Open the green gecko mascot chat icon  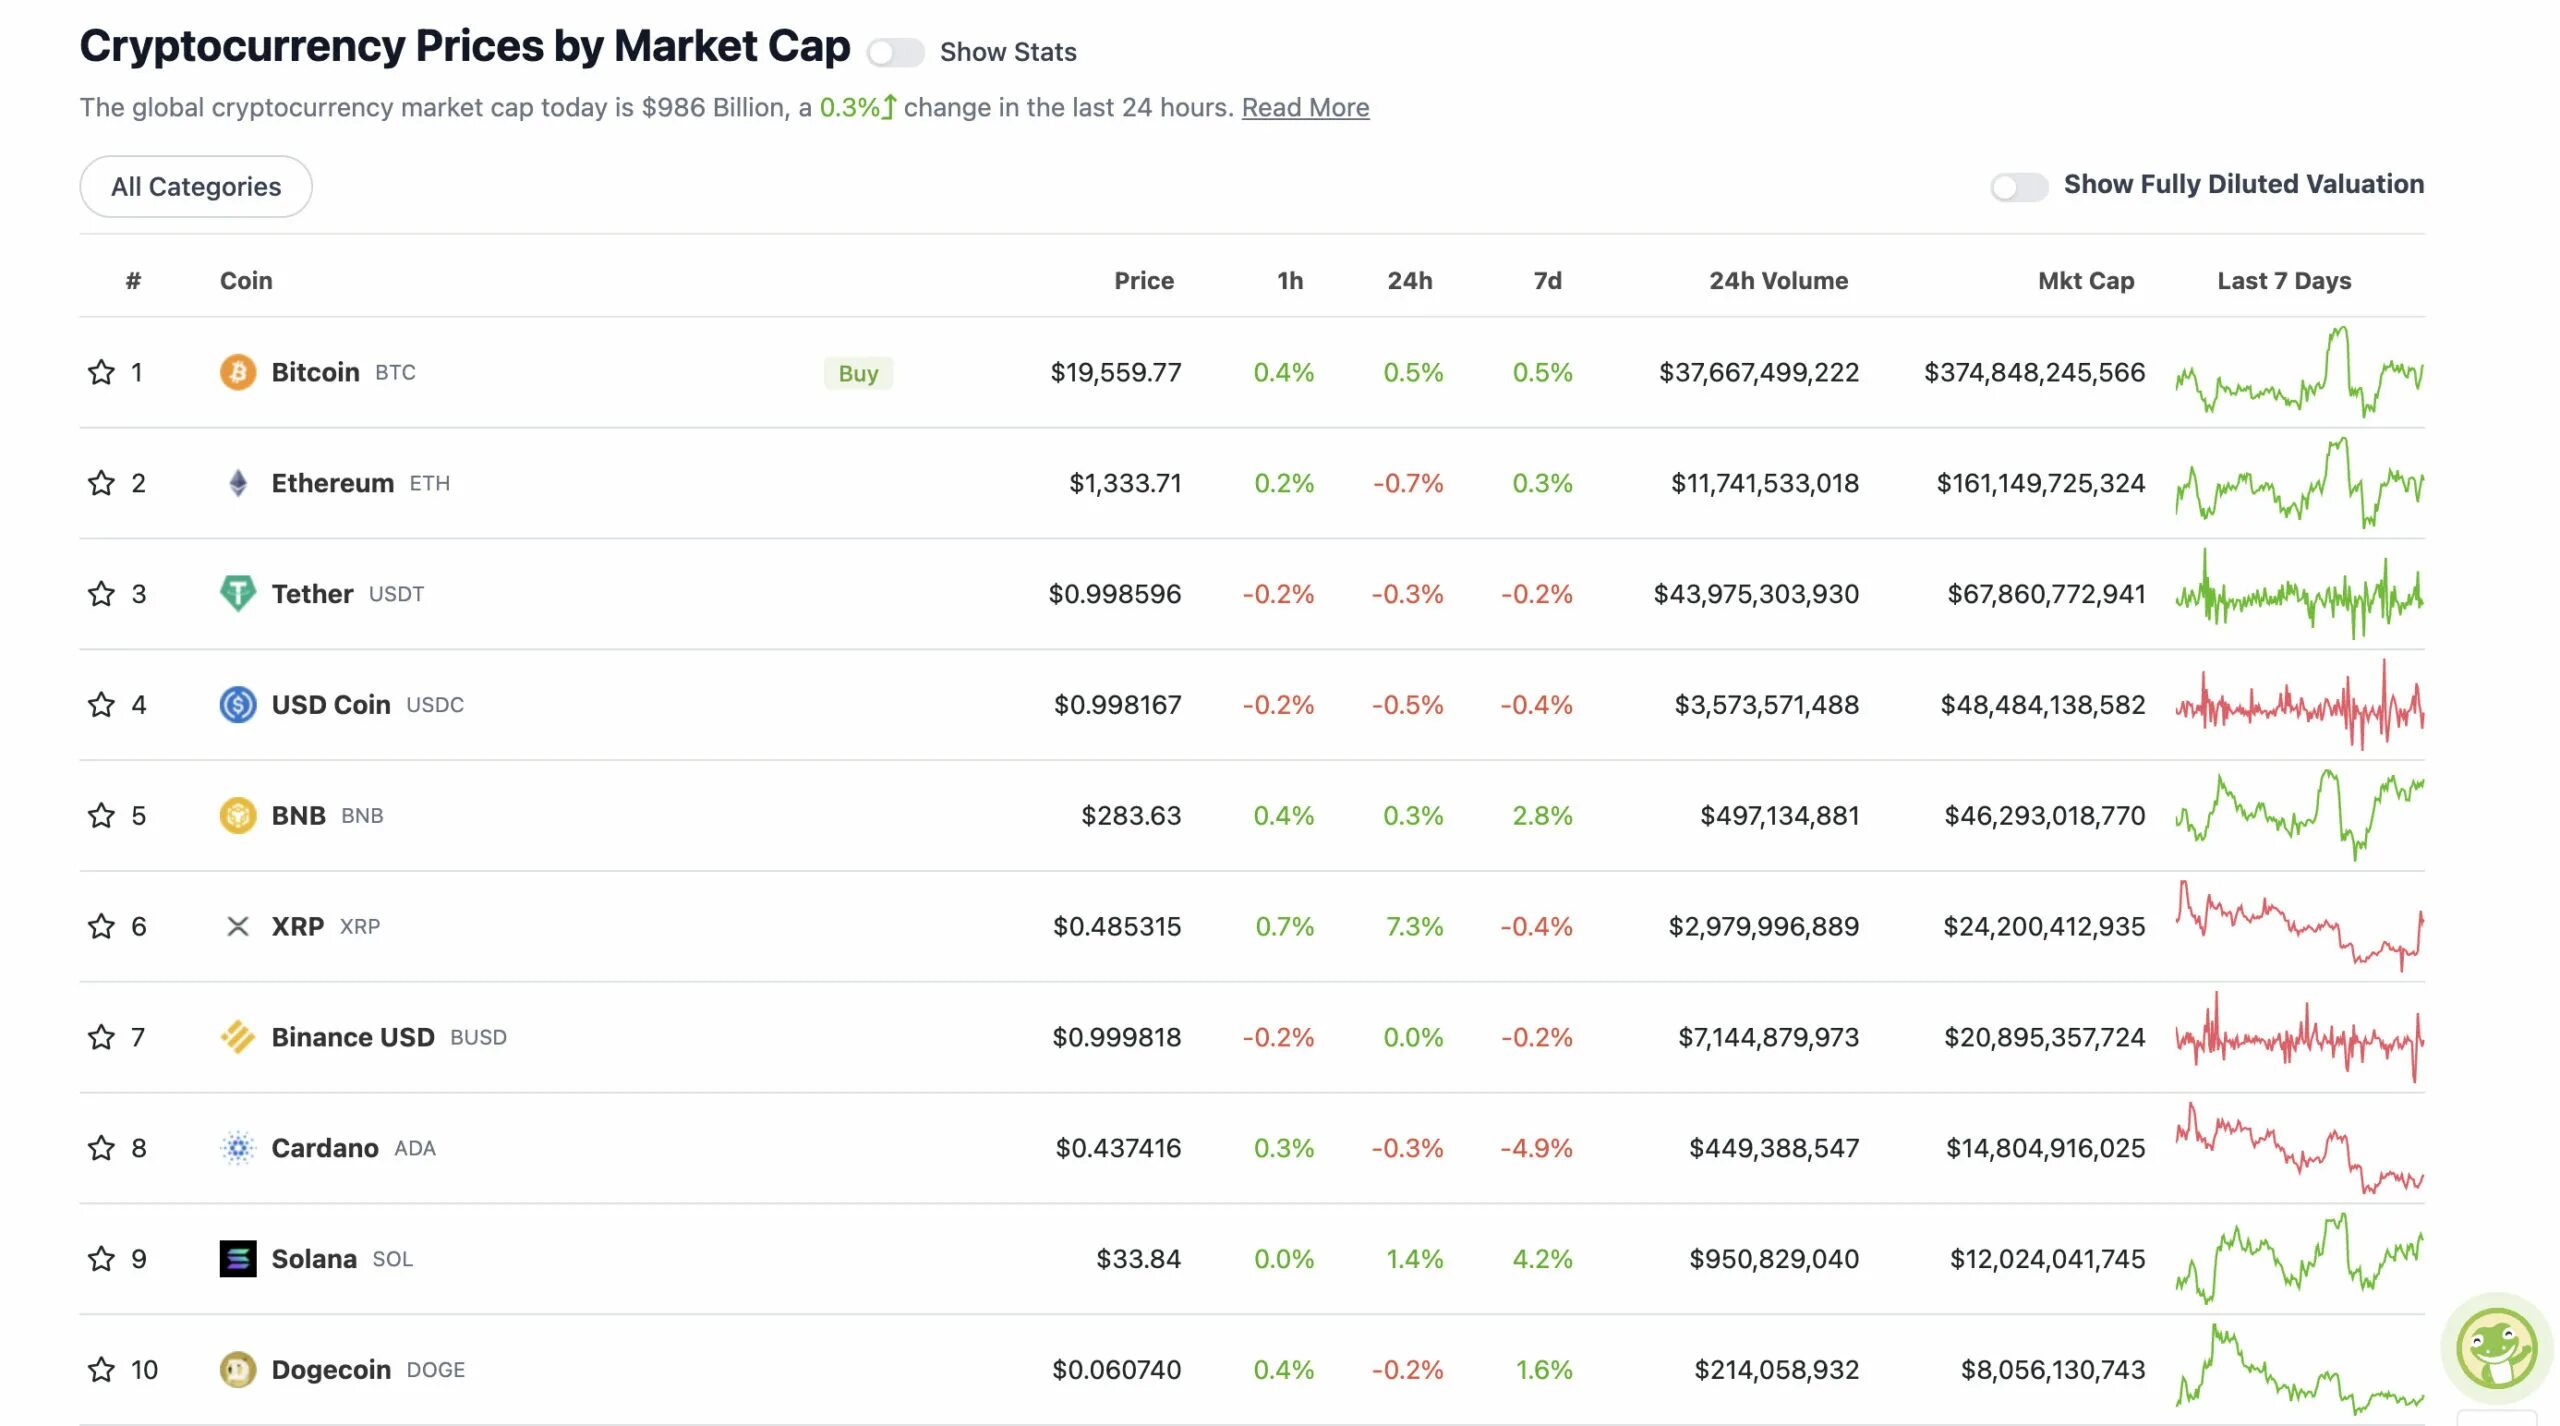2496,1349
